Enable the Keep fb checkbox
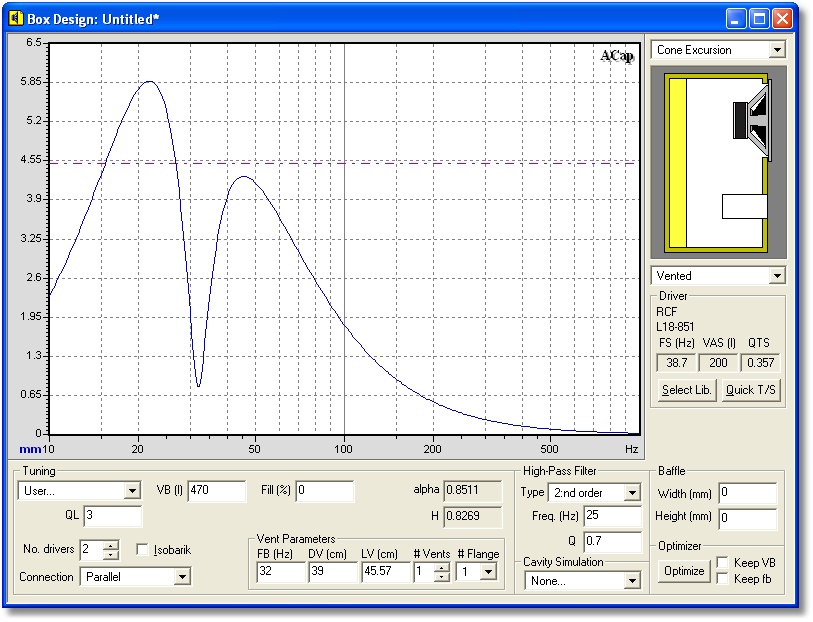Viewport: 813px width, 622px height. 722,579
